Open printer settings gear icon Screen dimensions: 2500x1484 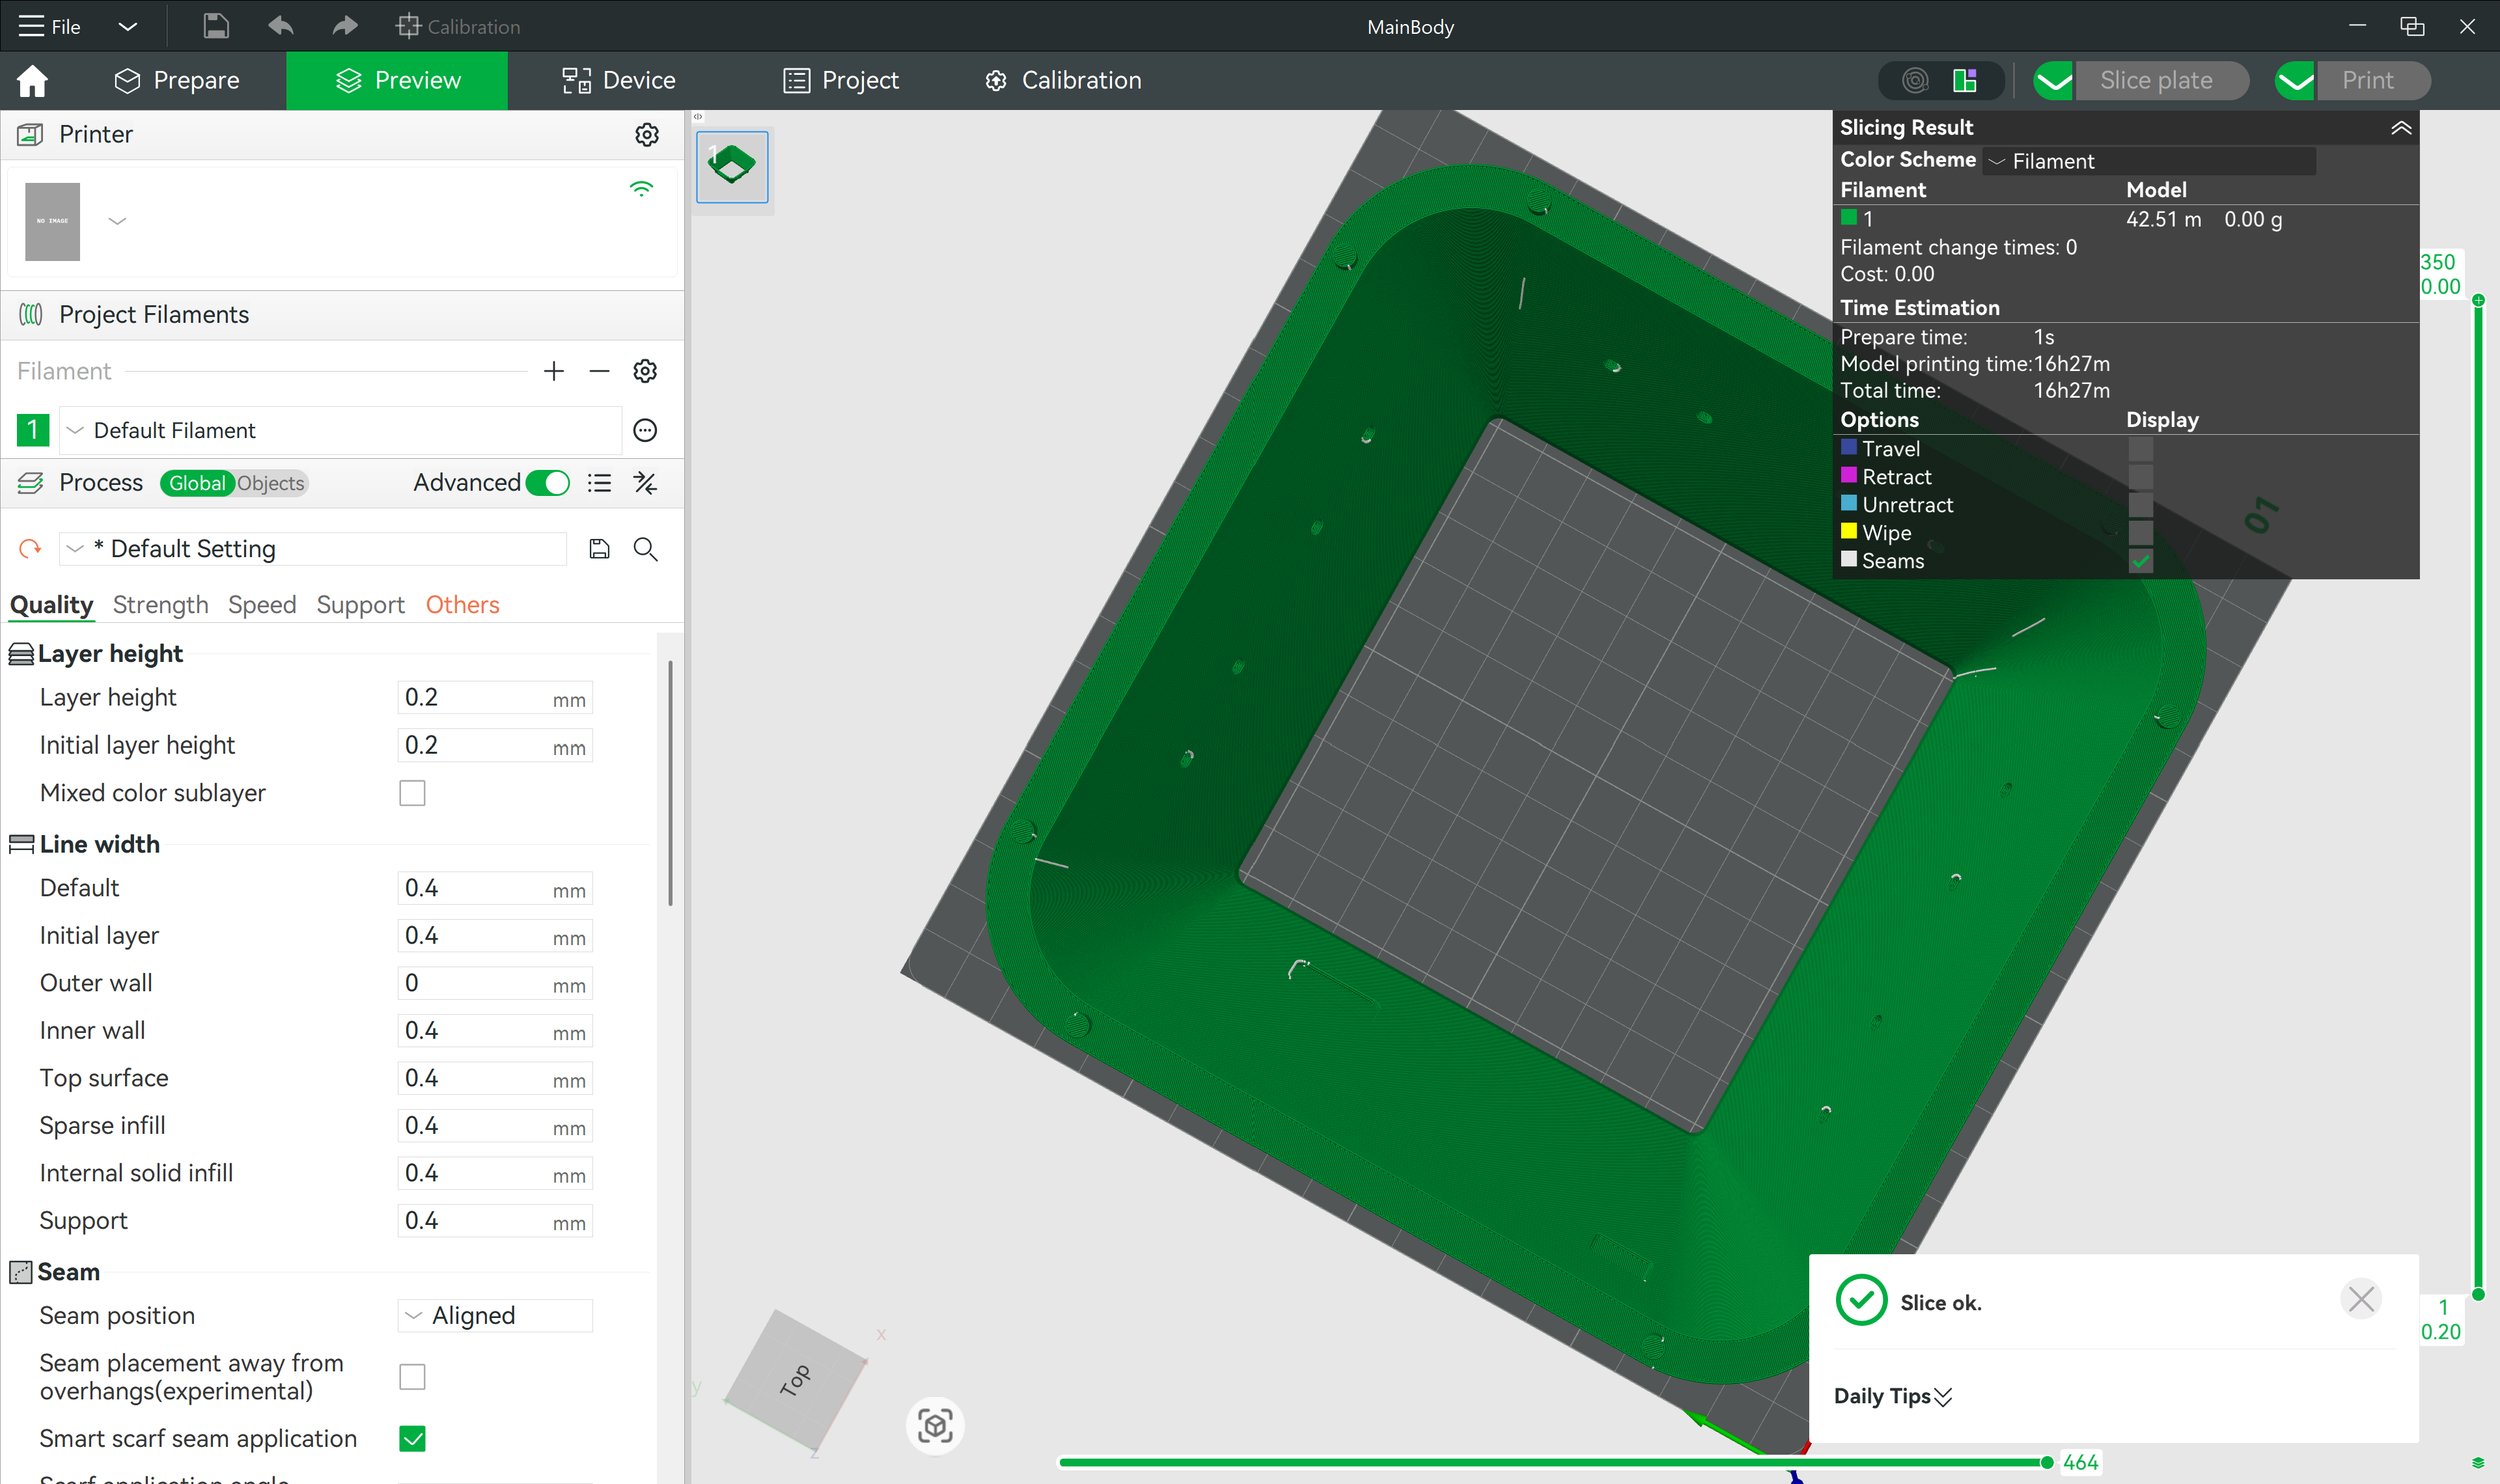coord(647,134)
